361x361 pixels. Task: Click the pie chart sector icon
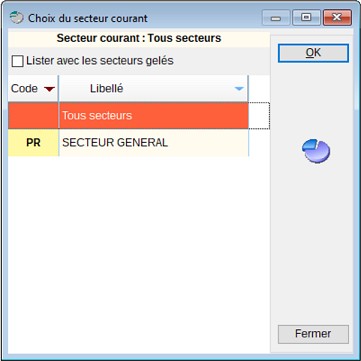click(x=316, y=151)
